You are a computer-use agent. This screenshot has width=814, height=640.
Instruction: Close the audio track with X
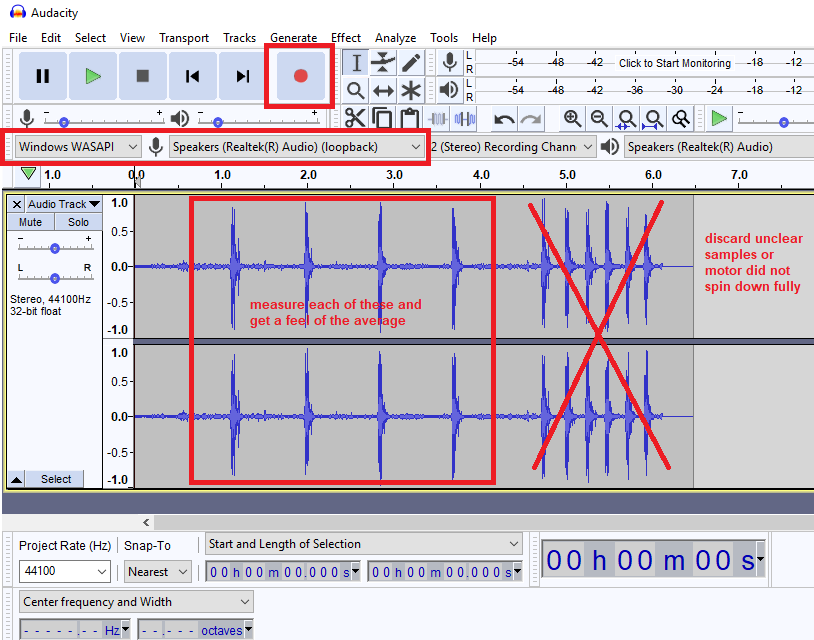click(16, 204)
